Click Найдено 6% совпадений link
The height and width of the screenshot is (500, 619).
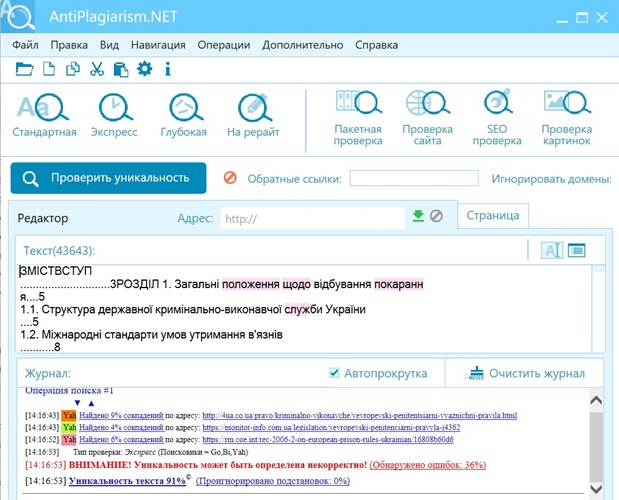point(121,439)
